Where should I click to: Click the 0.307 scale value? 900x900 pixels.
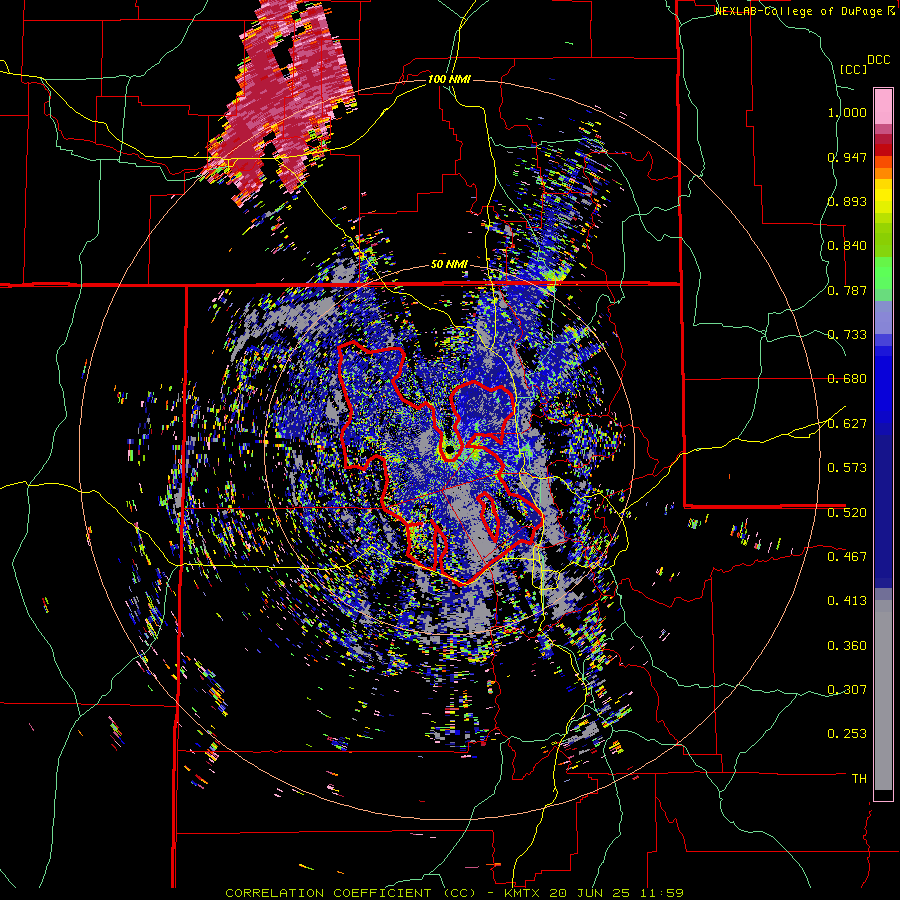847,690
